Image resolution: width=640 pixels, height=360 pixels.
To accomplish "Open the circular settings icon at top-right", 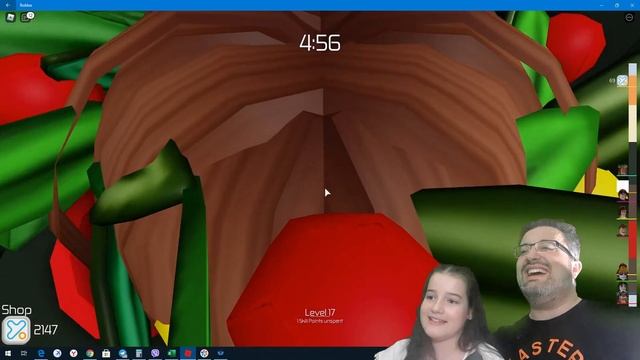I will [629, 17].
